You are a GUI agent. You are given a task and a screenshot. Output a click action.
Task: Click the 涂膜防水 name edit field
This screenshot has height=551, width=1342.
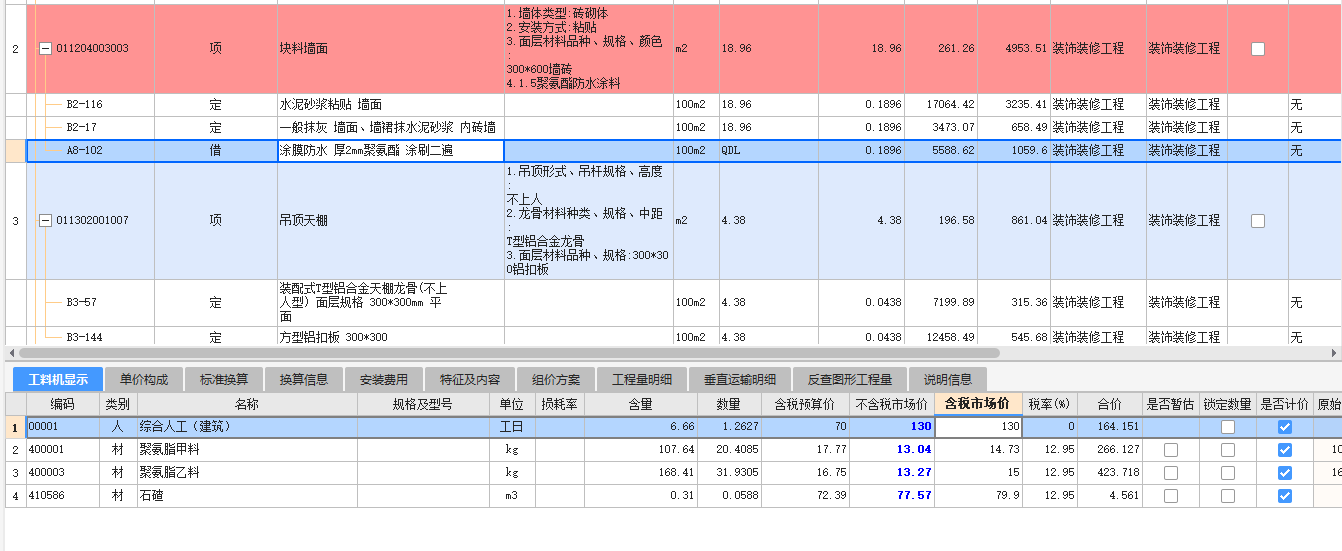click(391, 150)
